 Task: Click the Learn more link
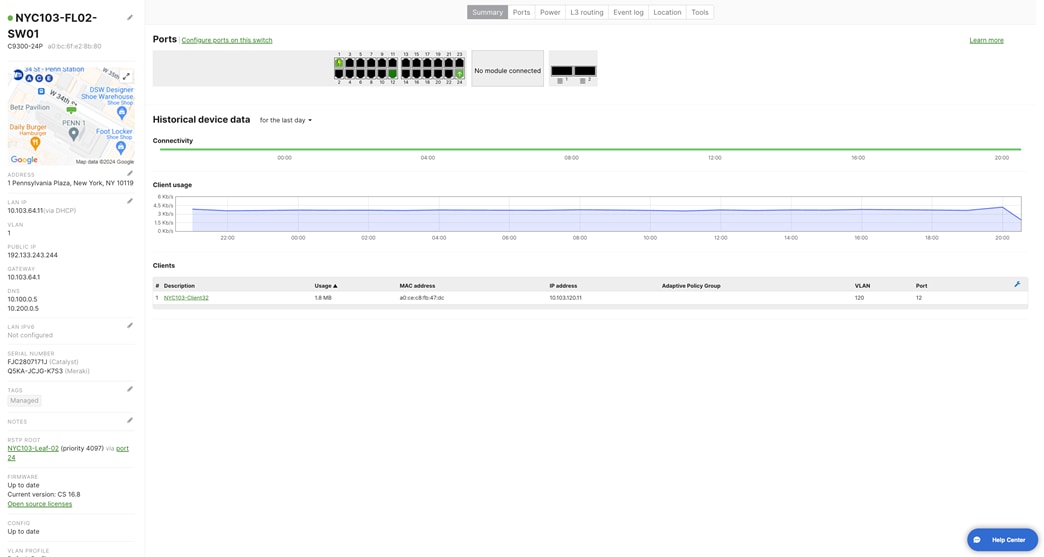click(x=986, y=40)
